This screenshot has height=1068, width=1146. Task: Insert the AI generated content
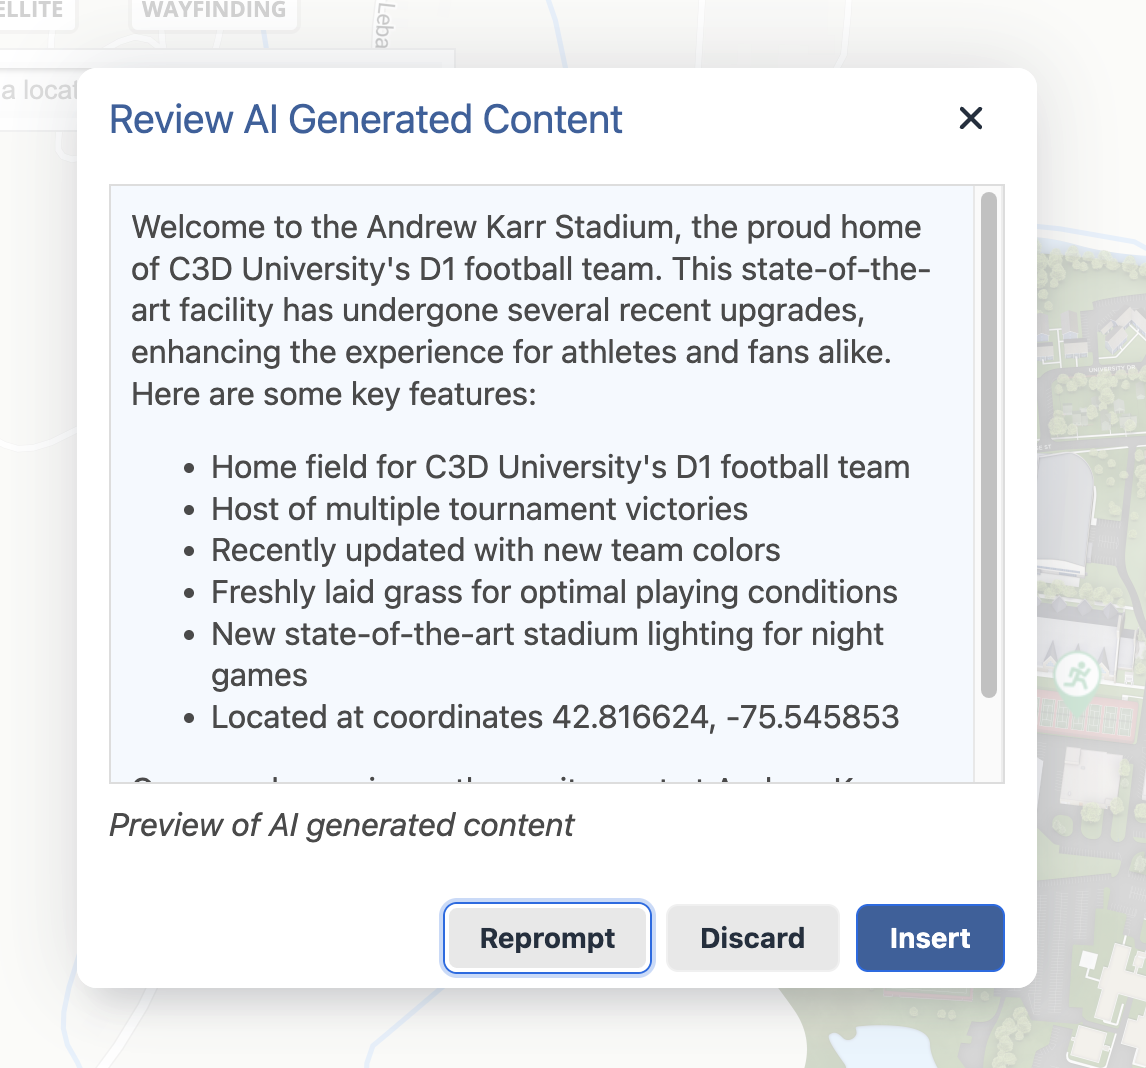coord(929,938)
